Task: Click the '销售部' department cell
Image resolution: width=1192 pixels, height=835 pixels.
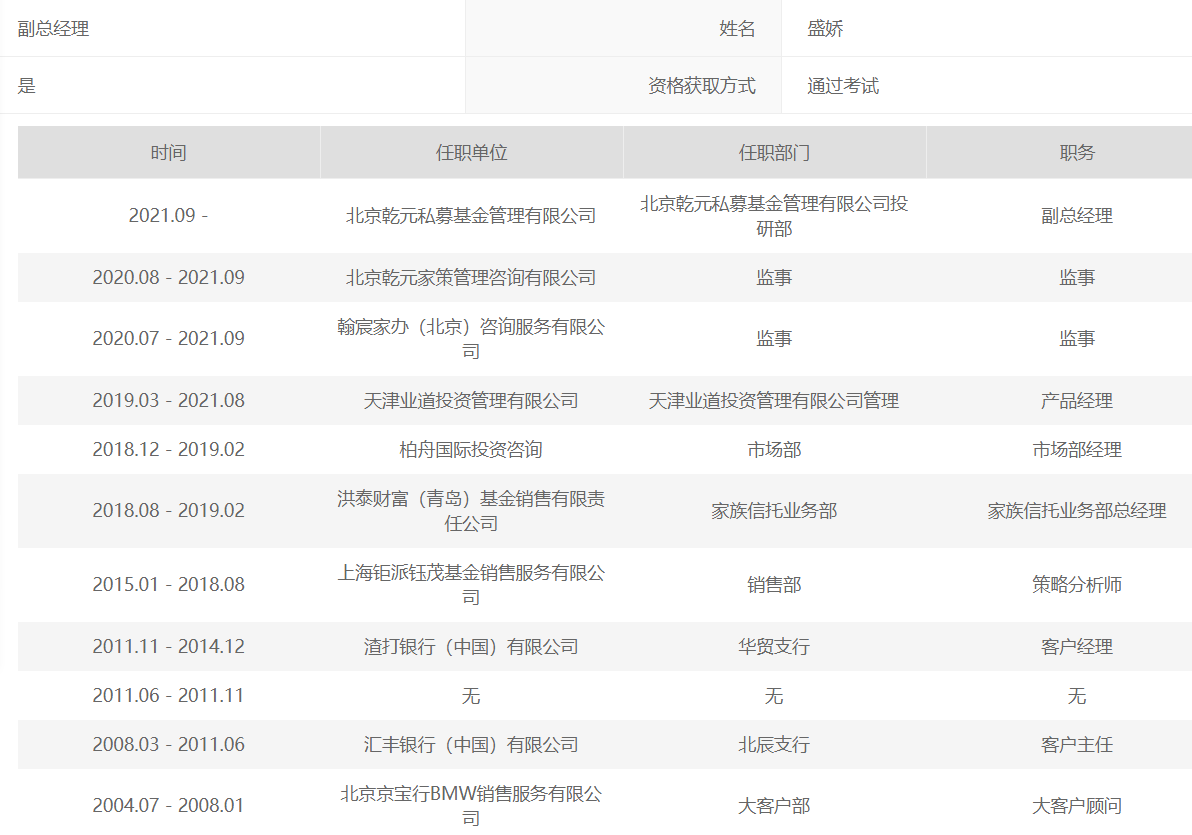Action: (x=774, y=585)
